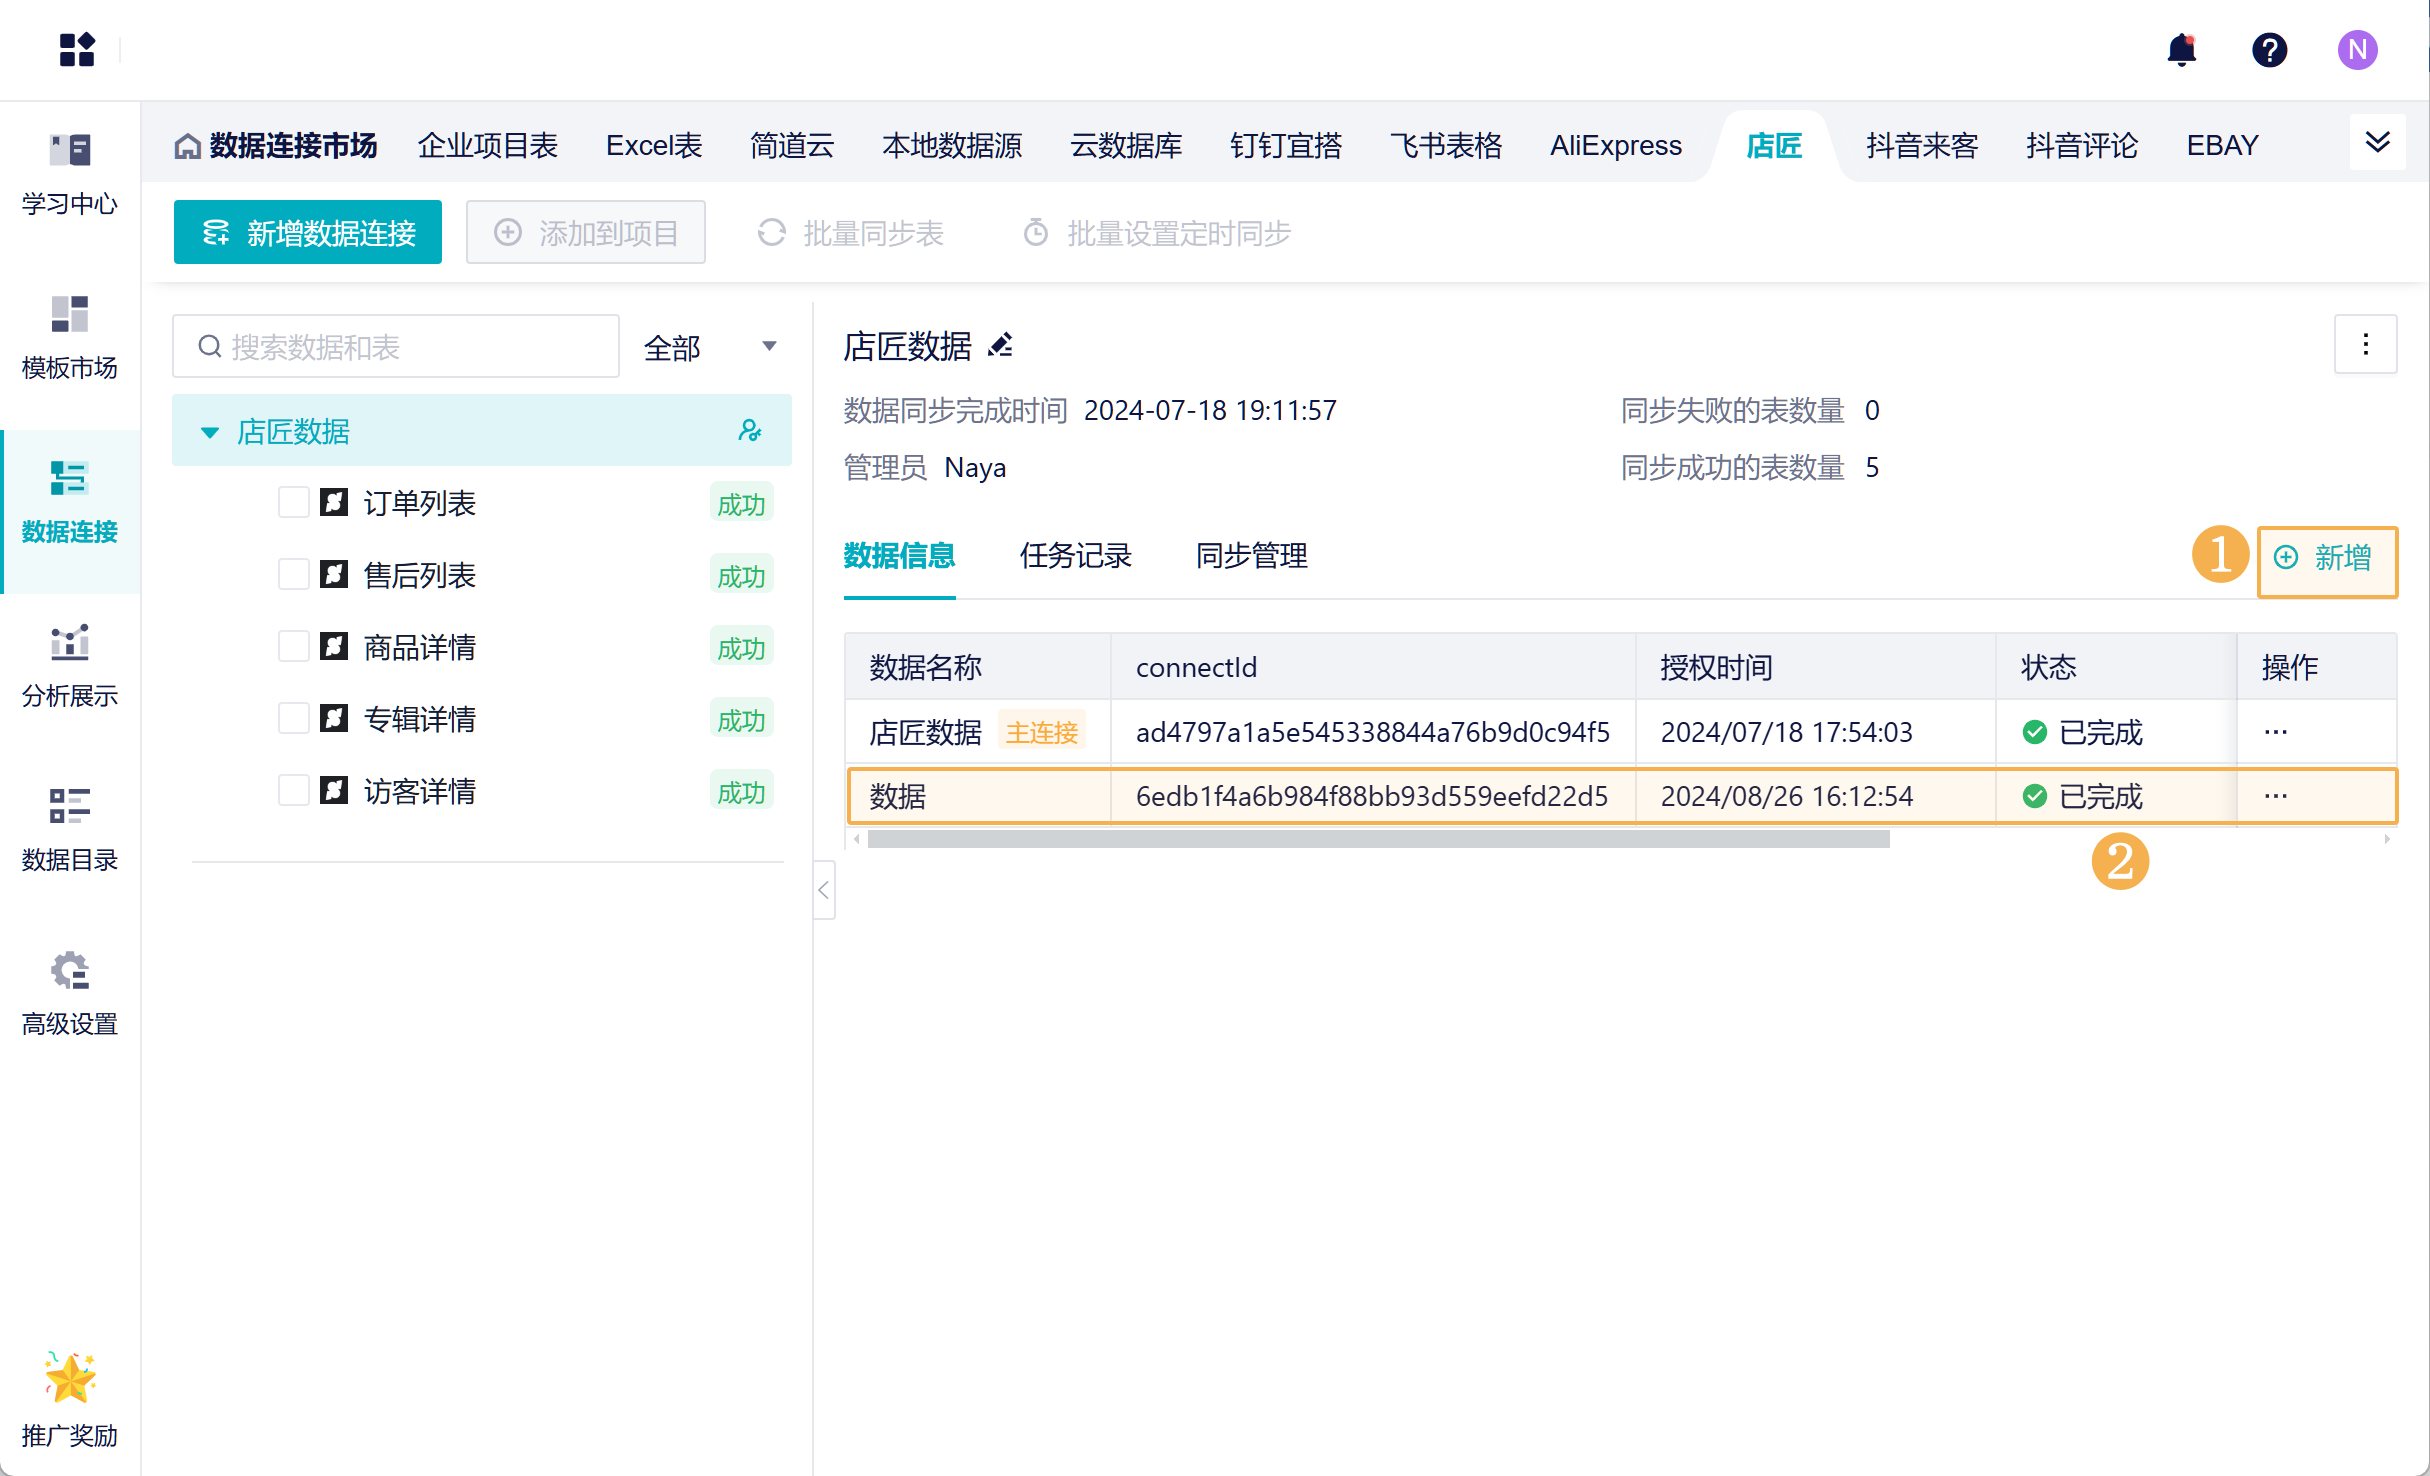
Task: Click the 访客详情 table icon
Action: 334,791
